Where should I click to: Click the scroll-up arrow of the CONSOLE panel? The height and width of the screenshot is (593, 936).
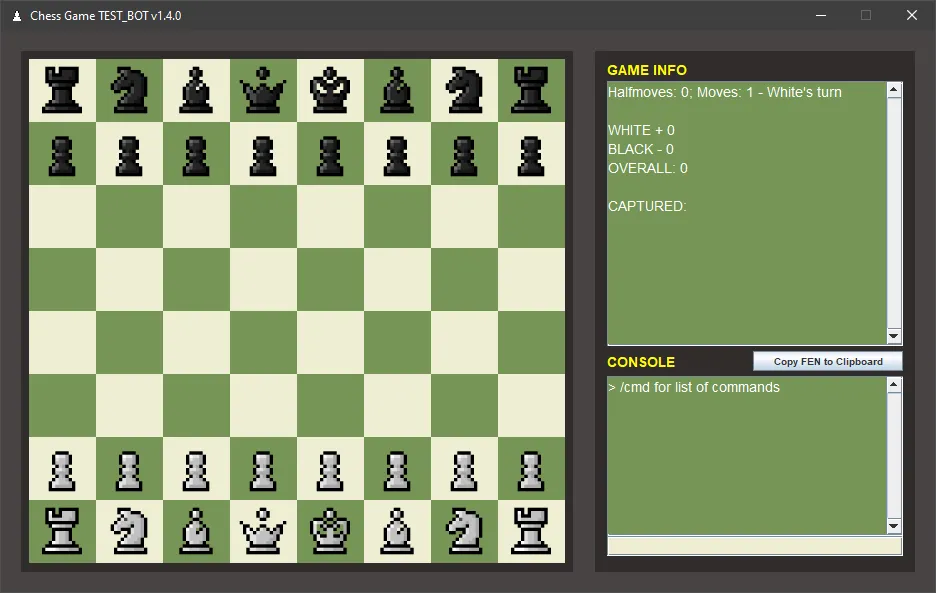point(893,382)
